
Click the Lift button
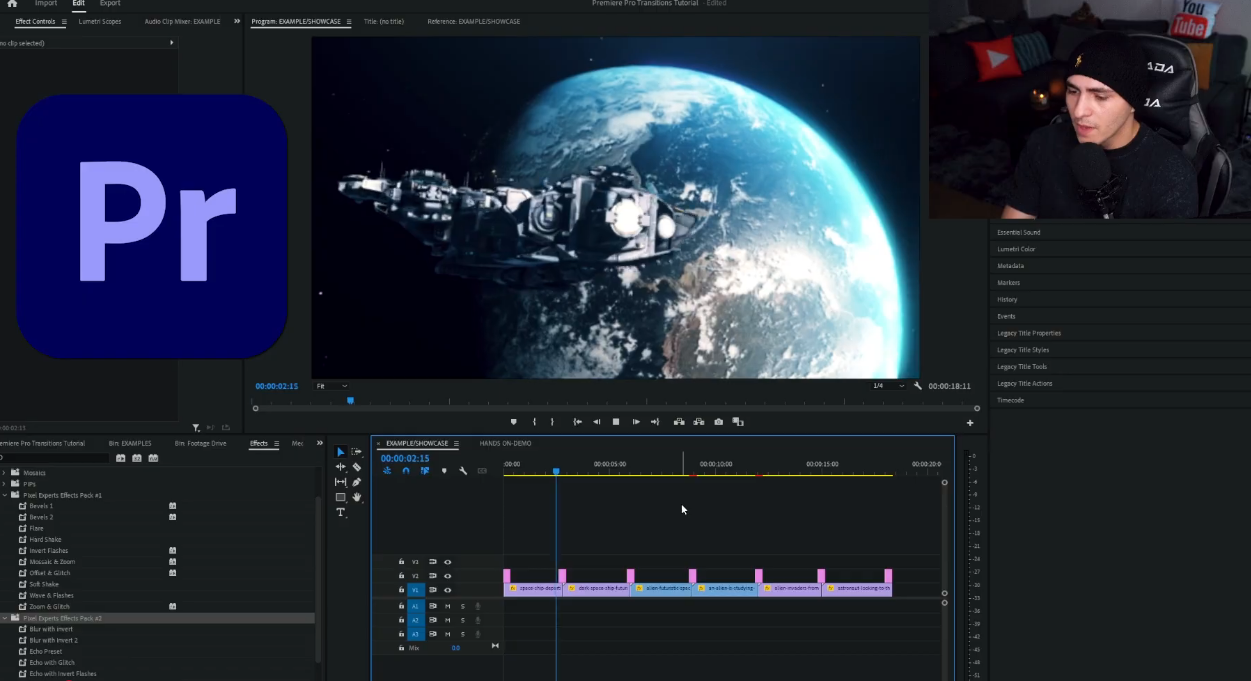(679, 422)
